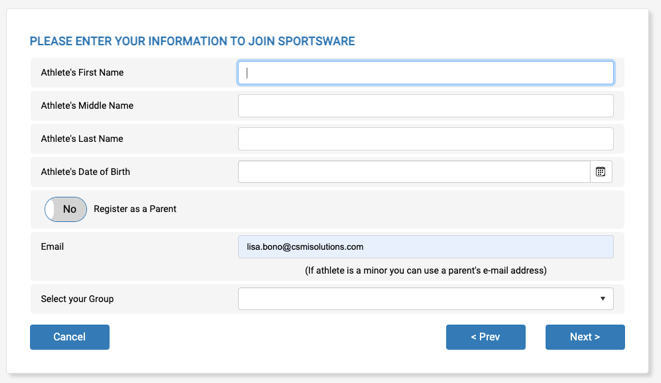Click the "Athlete's Middle Name" label
This screenshot has width=661, height=383.
87,106
